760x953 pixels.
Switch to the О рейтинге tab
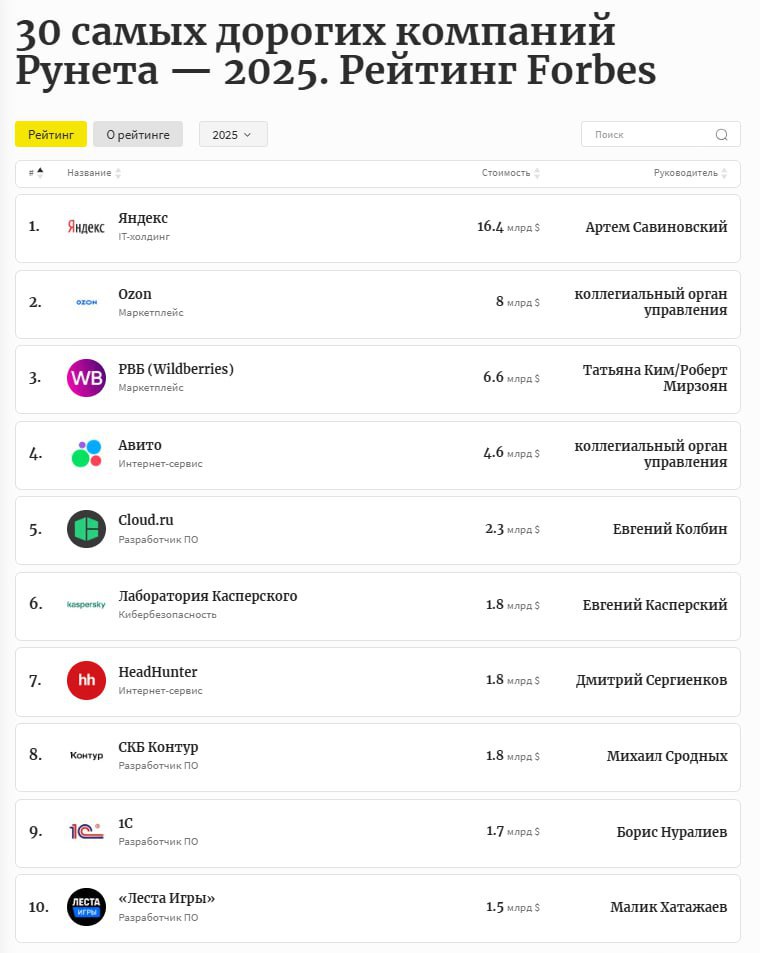coord(138,135)
